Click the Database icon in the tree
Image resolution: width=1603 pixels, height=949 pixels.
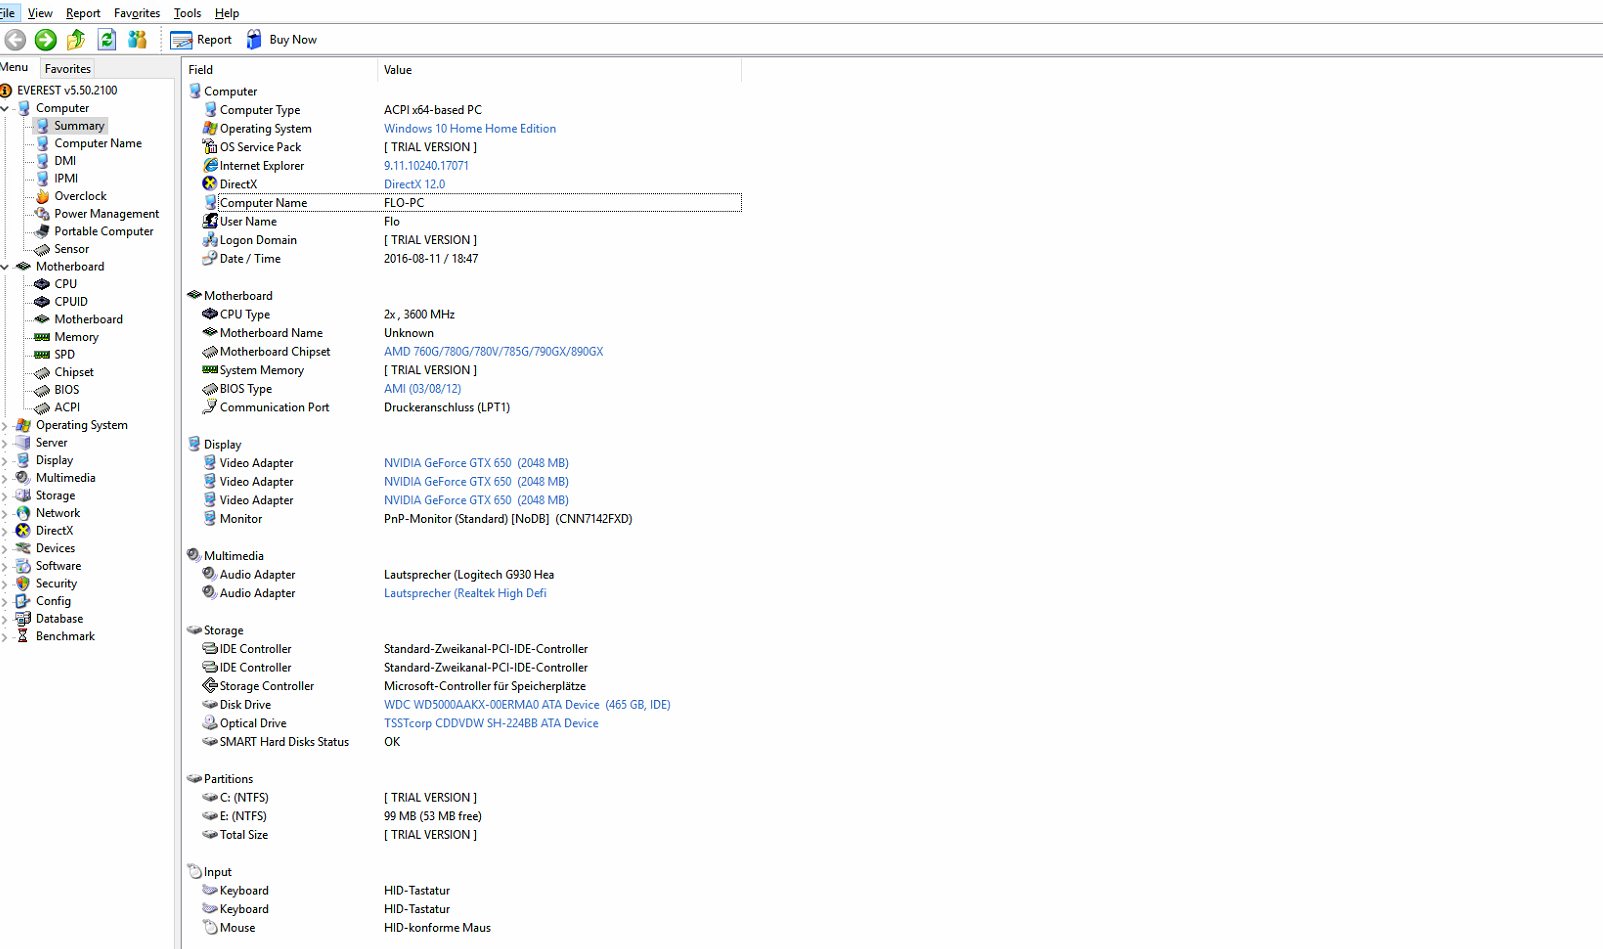click(x=23, y=619)
